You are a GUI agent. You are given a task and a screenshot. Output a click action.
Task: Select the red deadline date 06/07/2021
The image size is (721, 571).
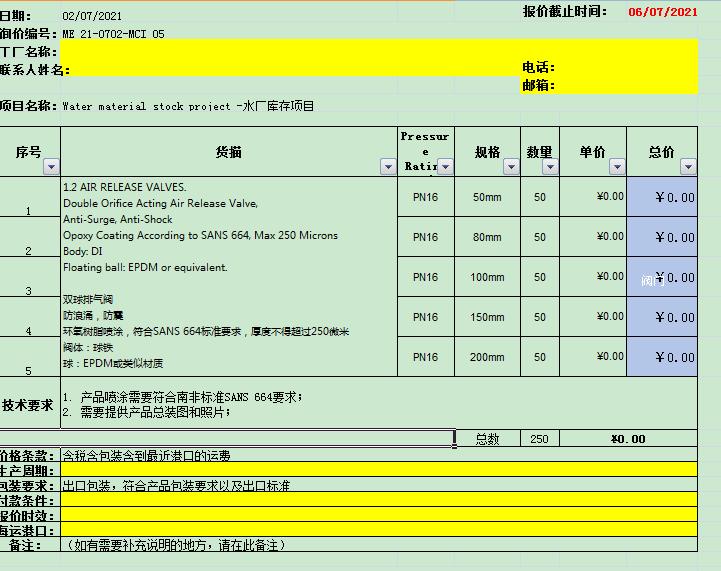663,12
